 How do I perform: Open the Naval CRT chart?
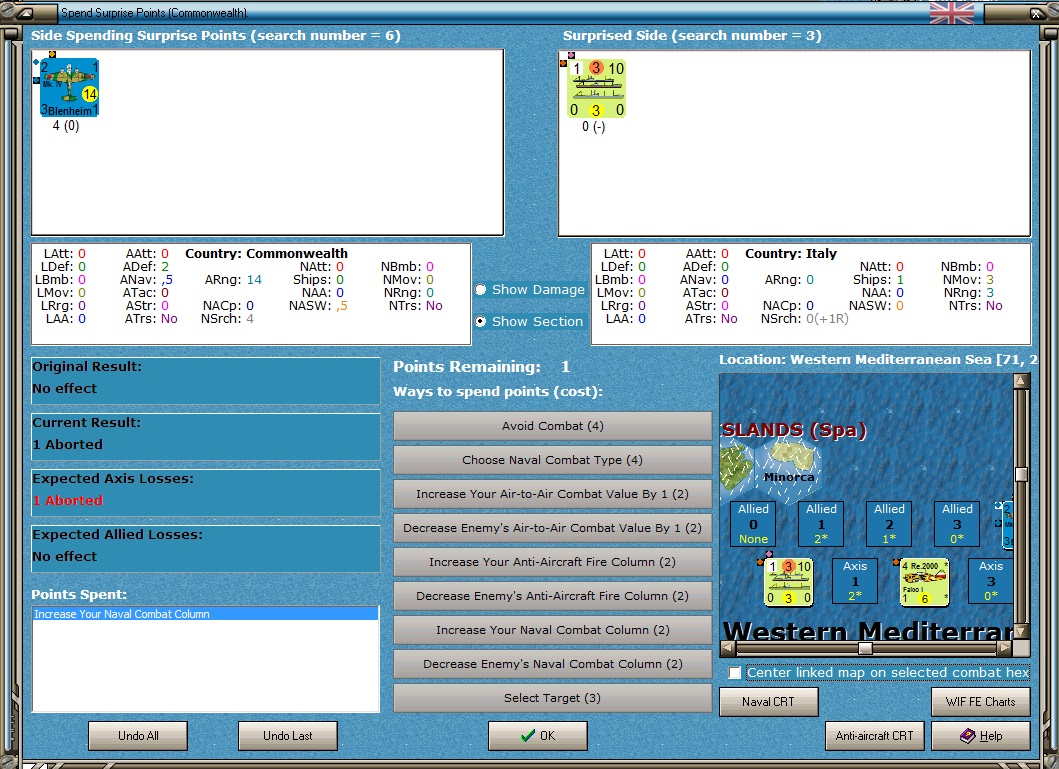(x=769, y=701)
